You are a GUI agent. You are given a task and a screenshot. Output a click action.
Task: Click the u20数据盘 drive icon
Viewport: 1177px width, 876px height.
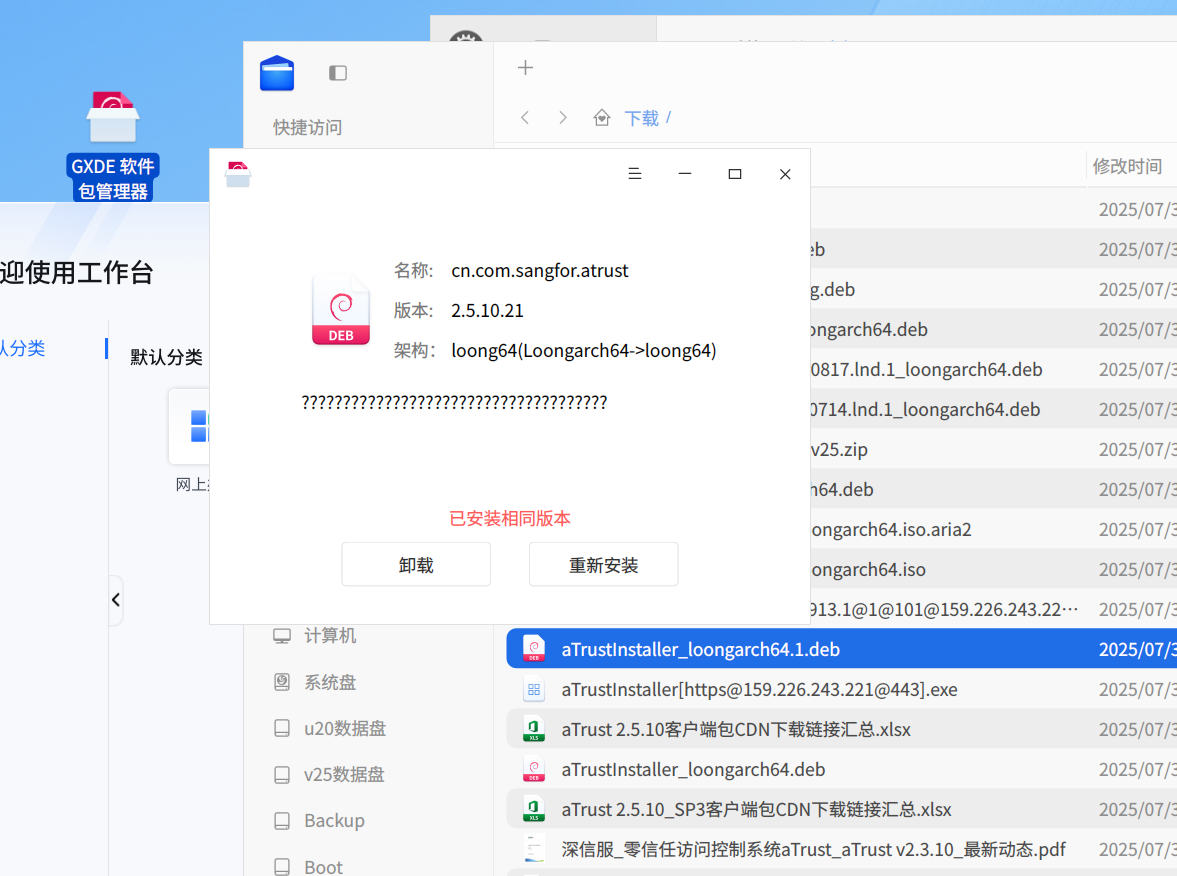(282, 728)
